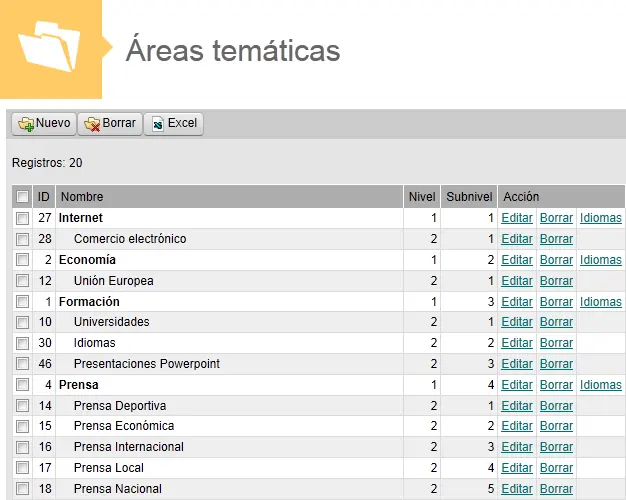Edit the Formación area
This screenshot has width=626, height=500.
[x=517, y=302]
